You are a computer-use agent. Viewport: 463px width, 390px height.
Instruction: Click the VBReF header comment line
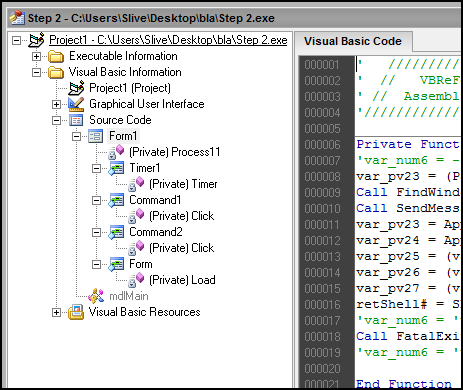408,80
